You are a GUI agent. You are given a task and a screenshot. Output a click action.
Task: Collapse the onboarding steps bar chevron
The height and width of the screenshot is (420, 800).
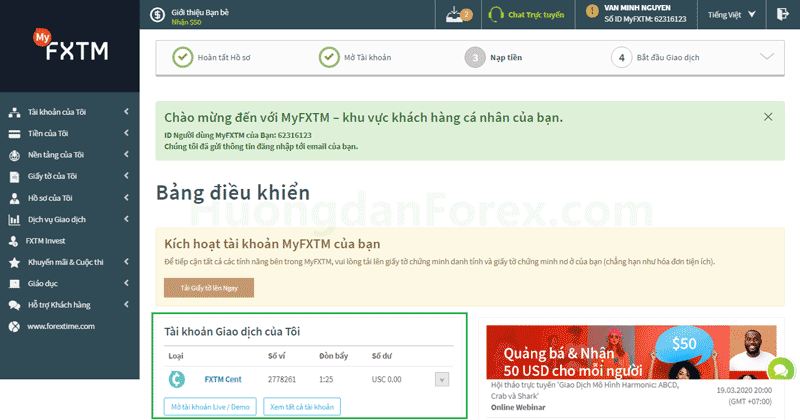click(766, 57)
